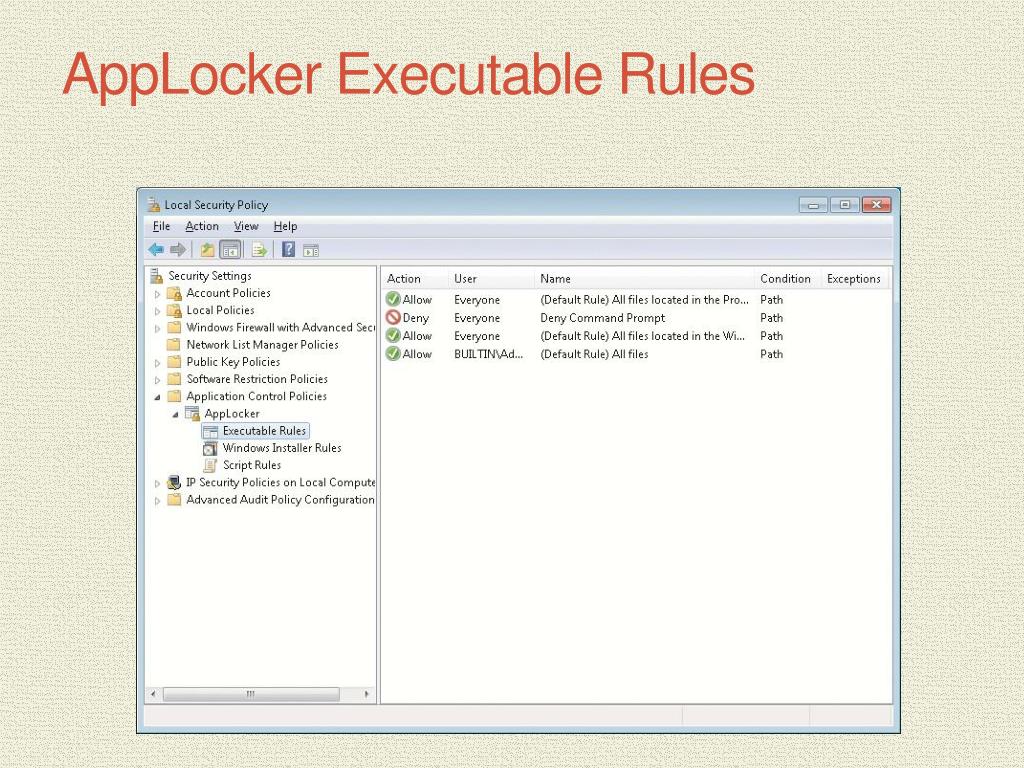Click the Software Restriction Policies folder icon
The height and width of the screenshot is (768, 1024).
coord(174,379)
